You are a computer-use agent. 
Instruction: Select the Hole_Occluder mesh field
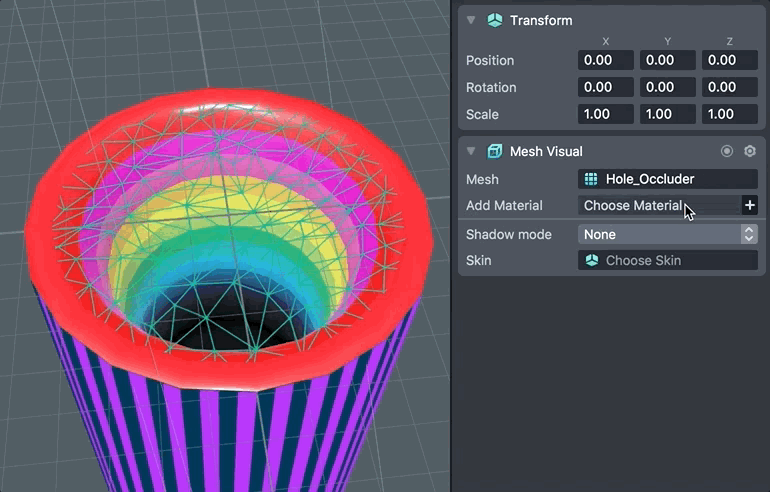pos(667,179)
